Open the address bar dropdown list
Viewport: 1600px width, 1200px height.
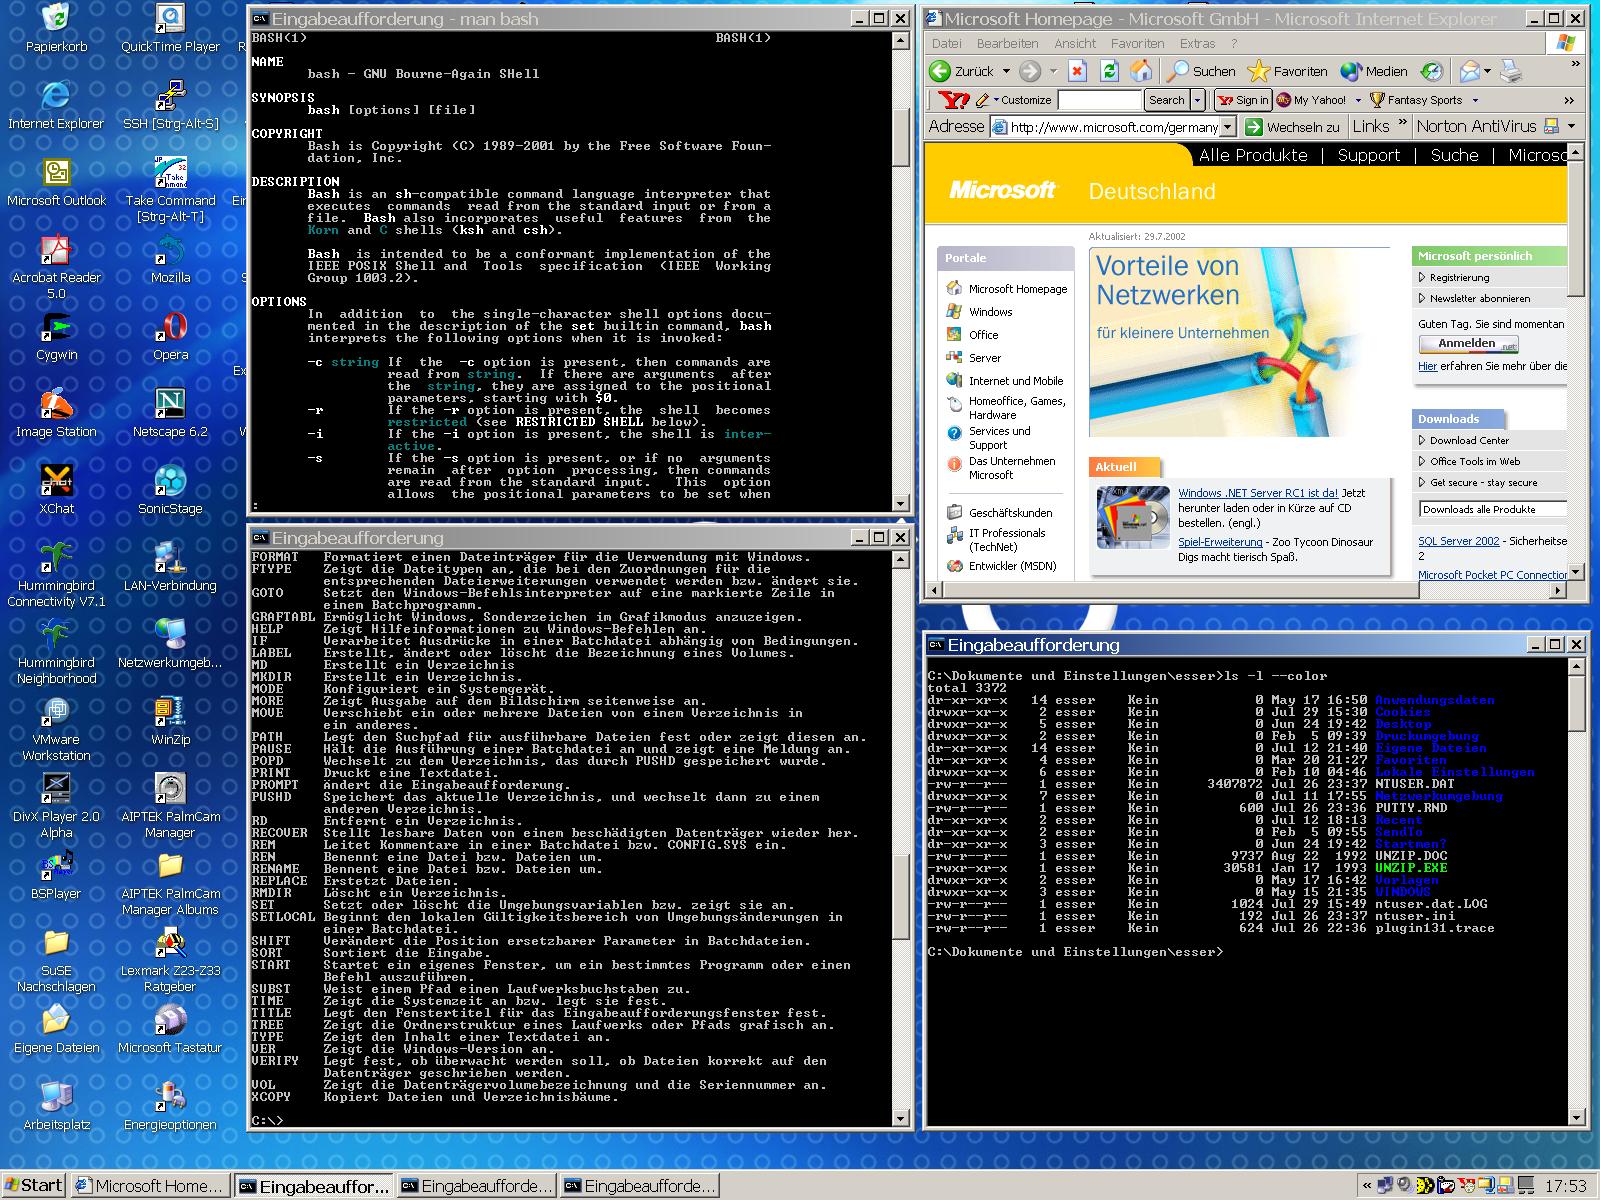pyautogui.click(x=1228, y=126)
